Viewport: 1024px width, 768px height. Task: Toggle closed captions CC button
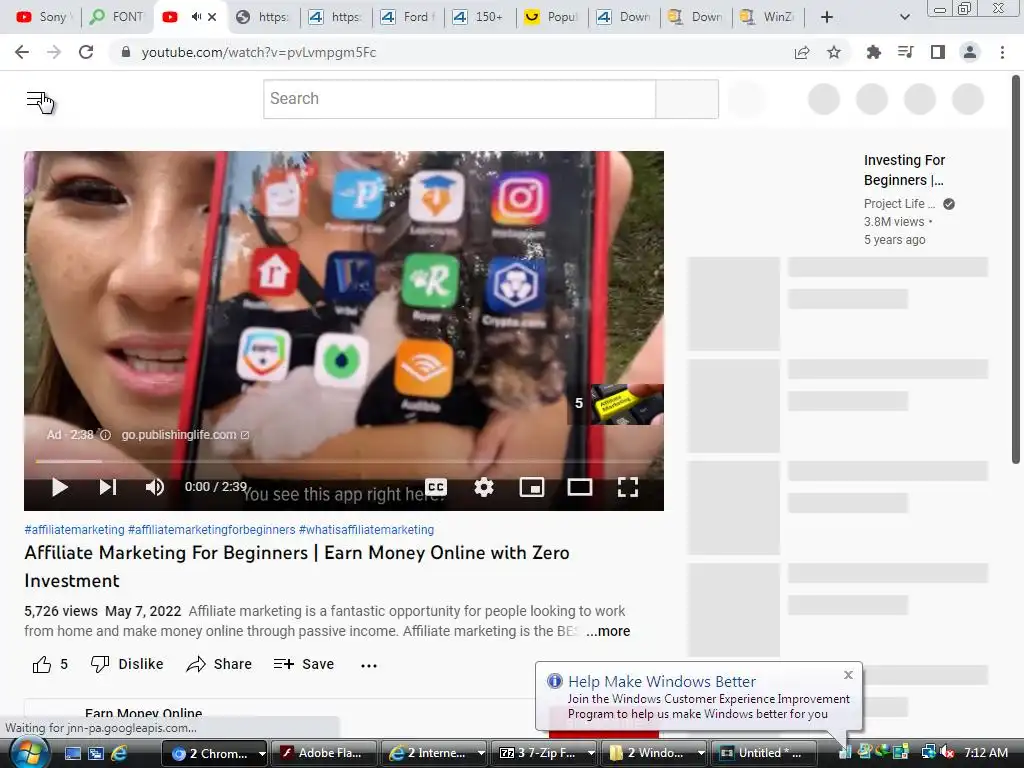436,487
